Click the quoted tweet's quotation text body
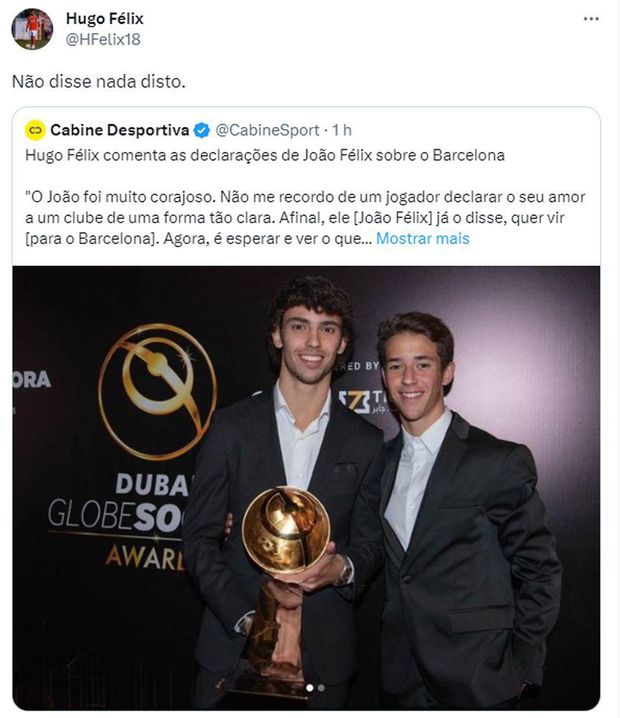This screenshot has width=620, height=718. [x=305, y=218]
